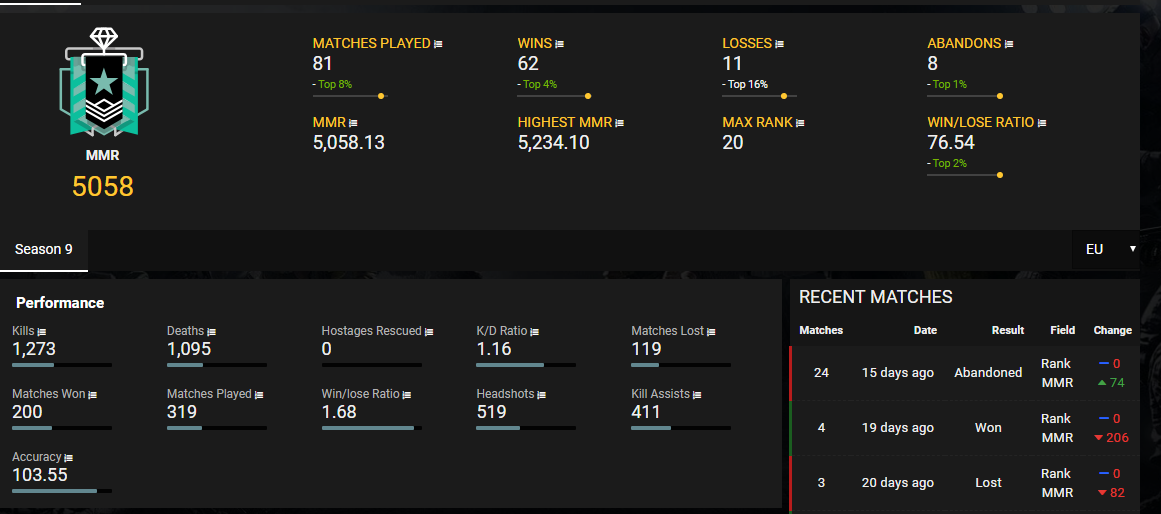
Task: Click the 'Top 8%' text under Matches Played
Action: [335, 84]
